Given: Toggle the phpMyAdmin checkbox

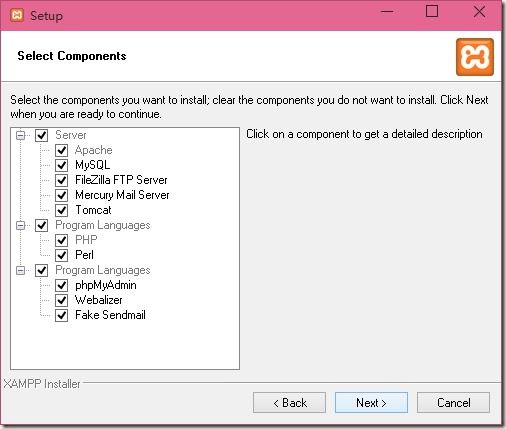Looking at the screenshot, I should 61,285.
